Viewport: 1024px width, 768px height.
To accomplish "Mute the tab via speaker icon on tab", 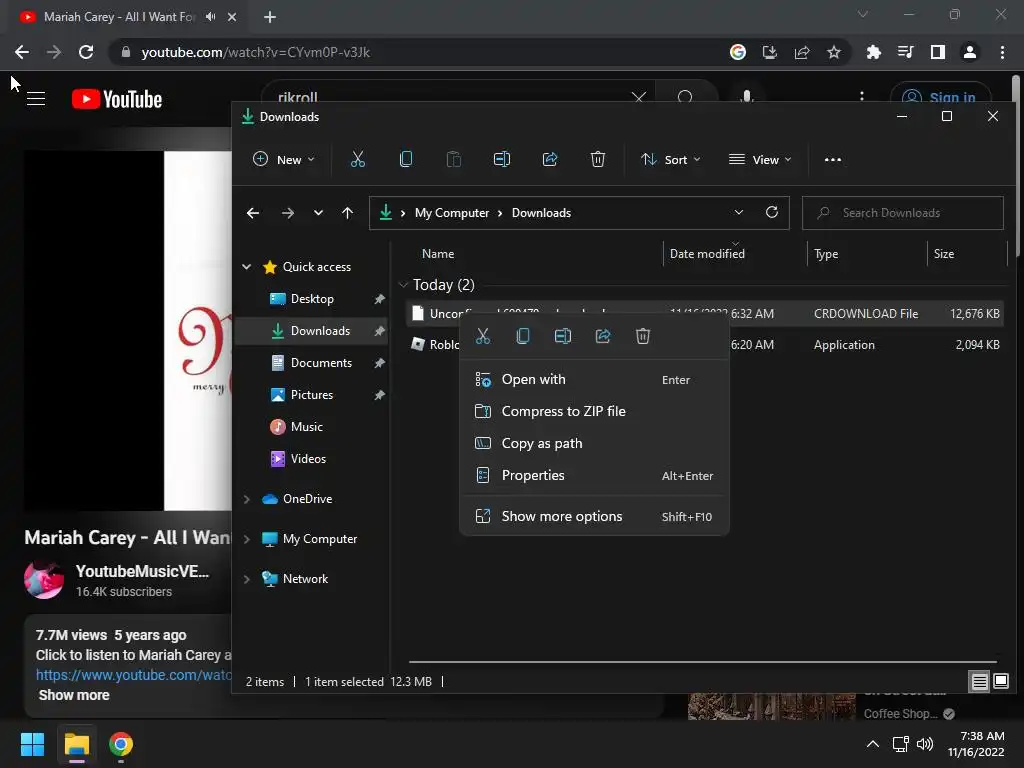I will coord(210,17).
